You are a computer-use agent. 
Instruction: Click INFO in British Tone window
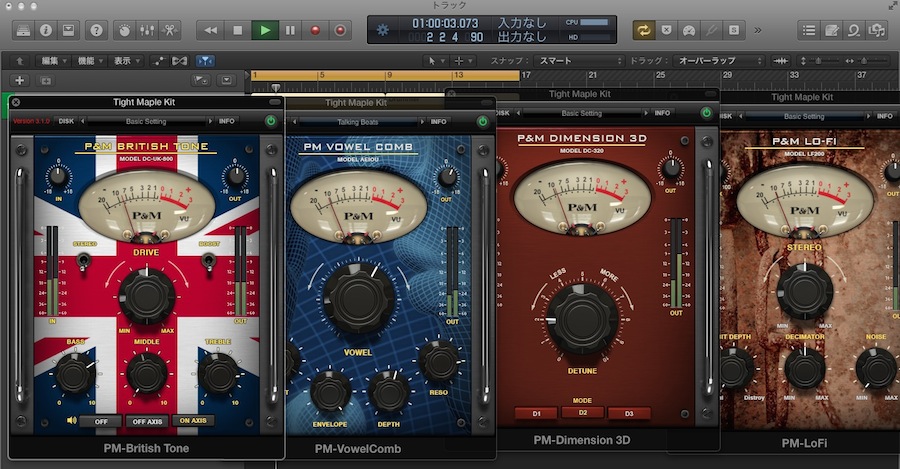click(227, 121)
